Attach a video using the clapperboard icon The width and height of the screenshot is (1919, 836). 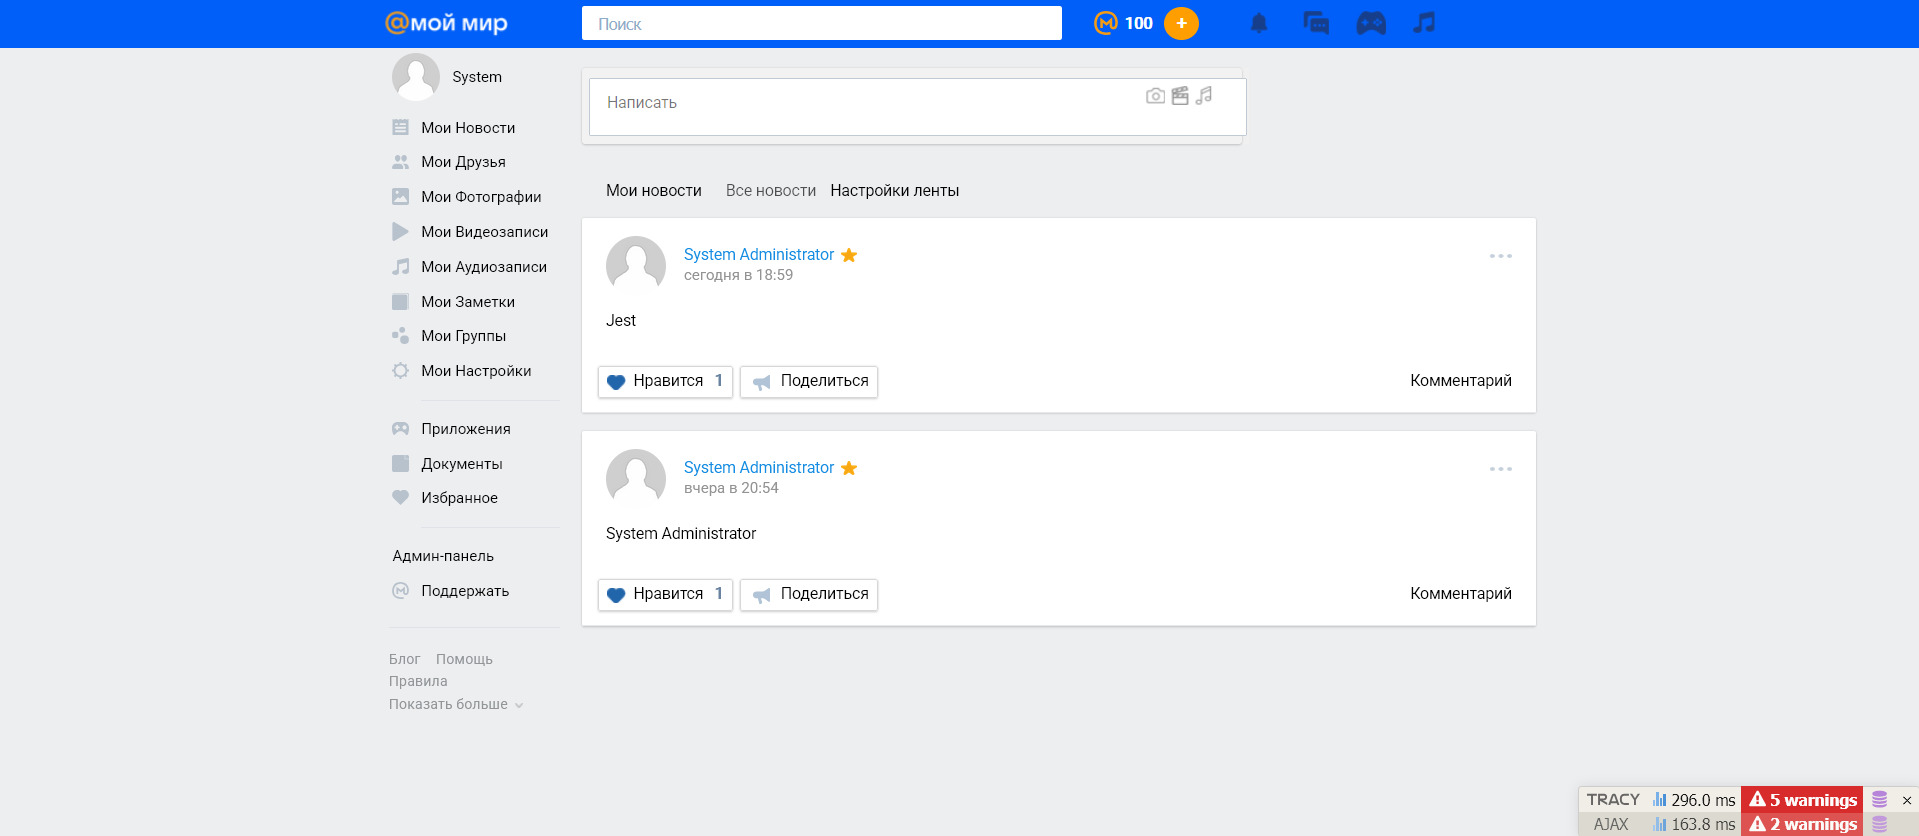click(1180, 96)
